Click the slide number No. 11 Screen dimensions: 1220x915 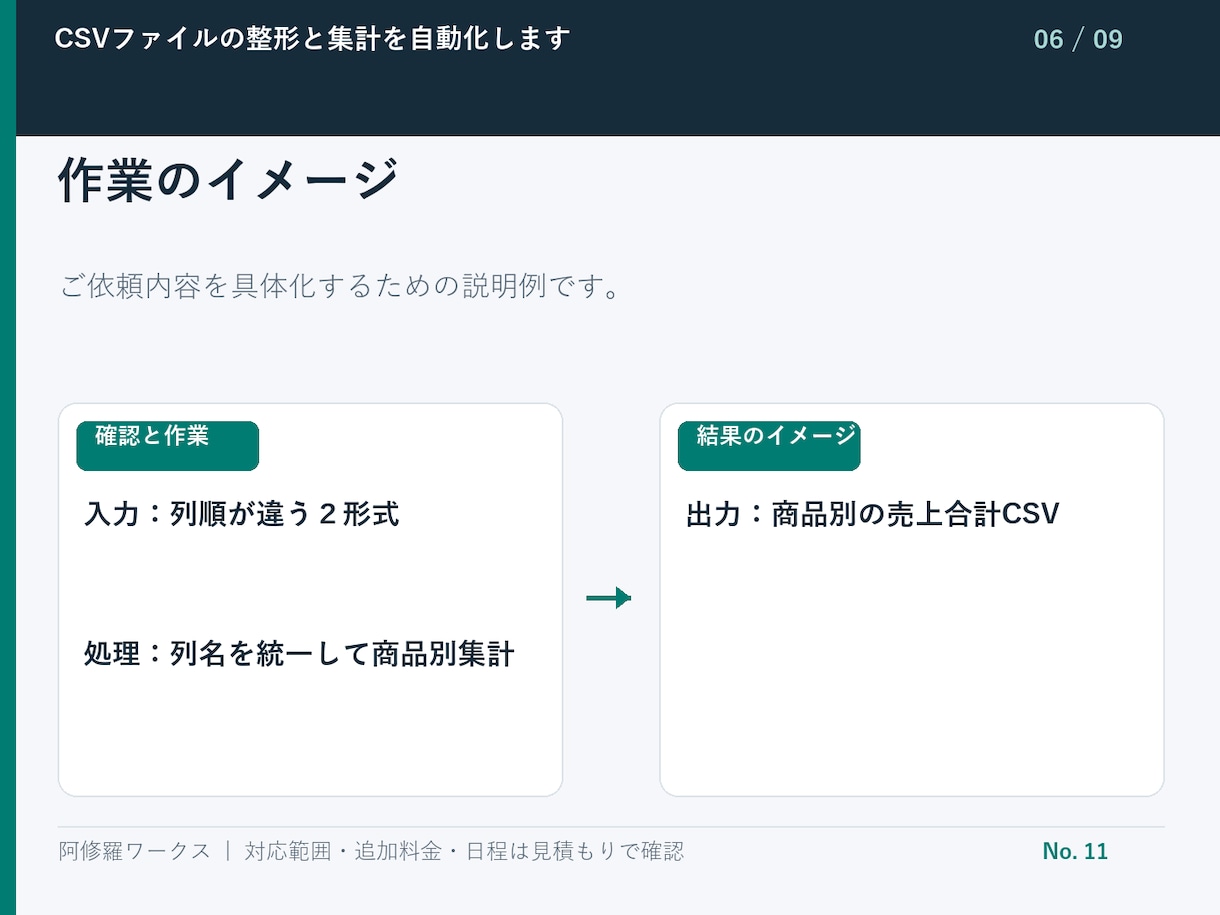[1075, 851]
